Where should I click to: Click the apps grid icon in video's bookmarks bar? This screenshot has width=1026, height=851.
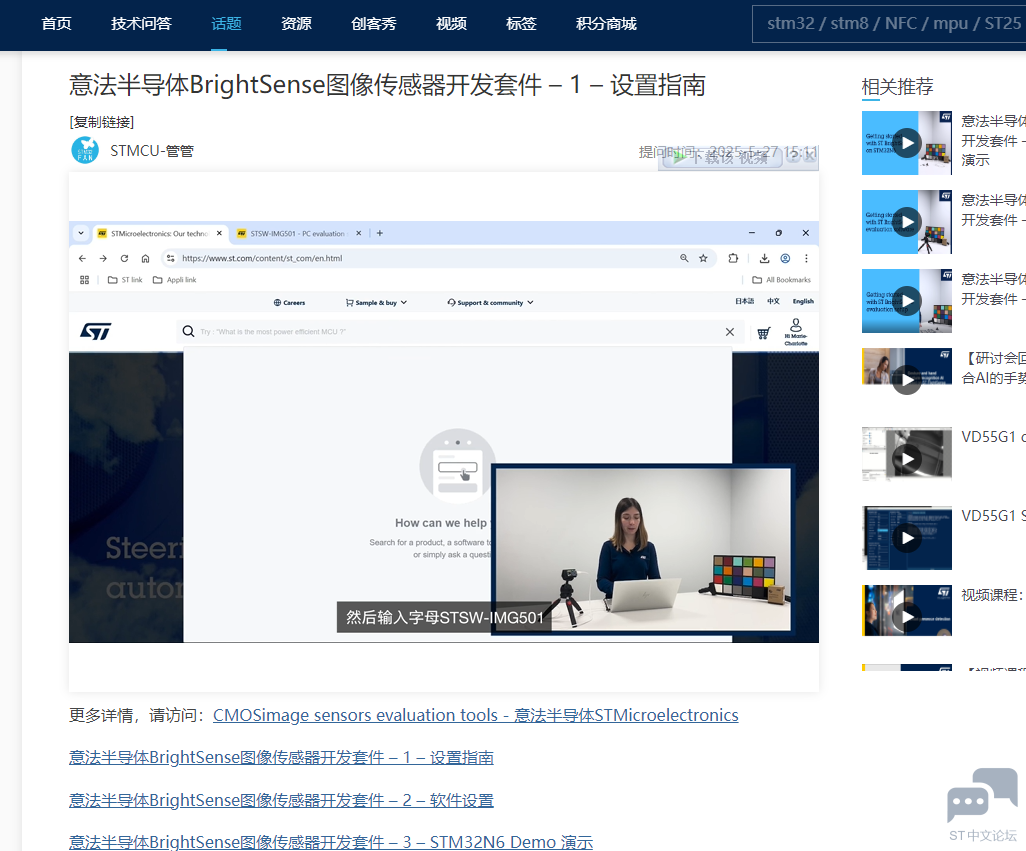84,280
